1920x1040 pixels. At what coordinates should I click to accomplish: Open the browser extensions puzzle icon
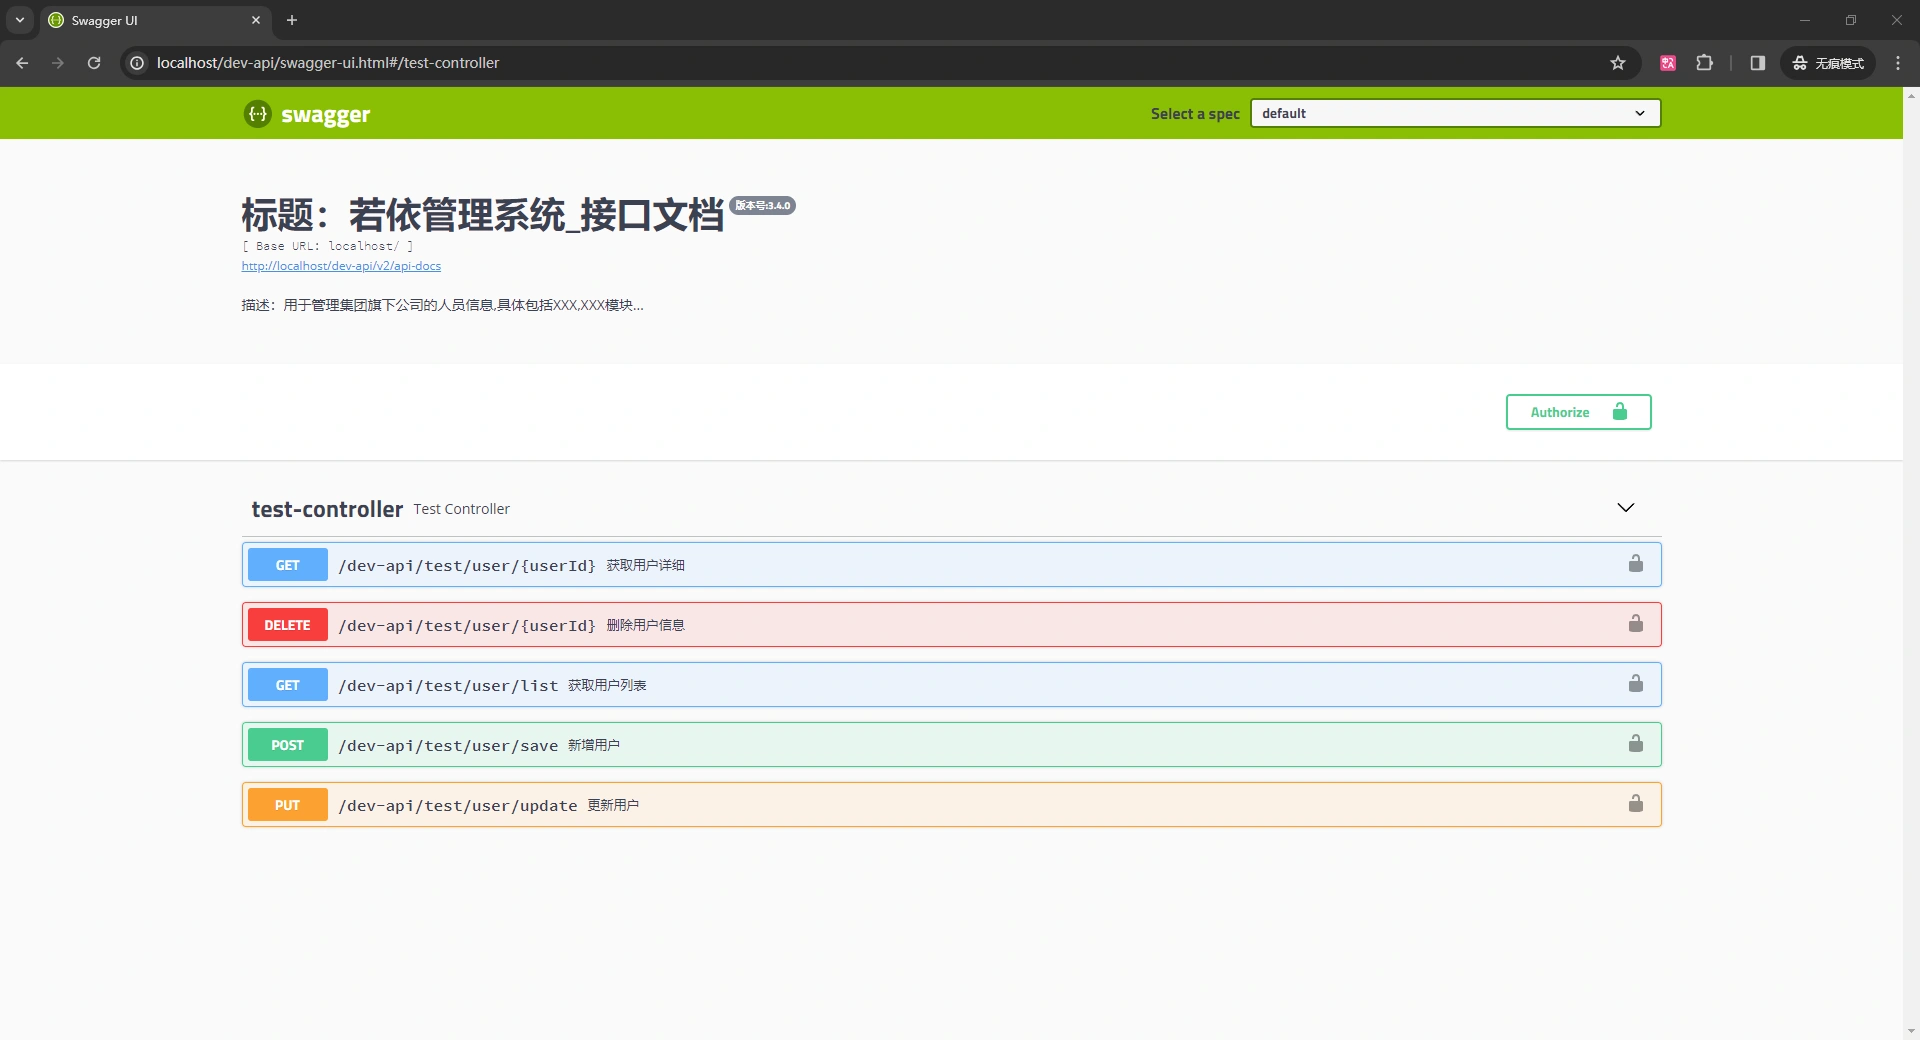tap(1705, 63)
